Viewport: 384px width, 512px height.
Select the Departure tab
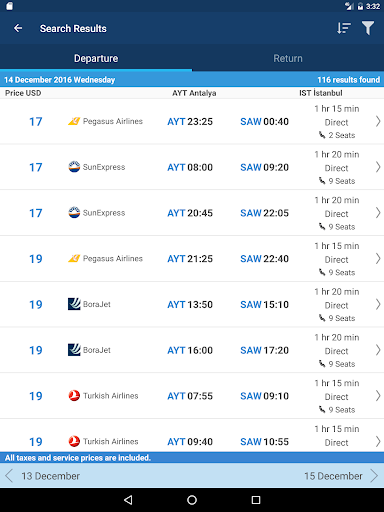point(96,58)
